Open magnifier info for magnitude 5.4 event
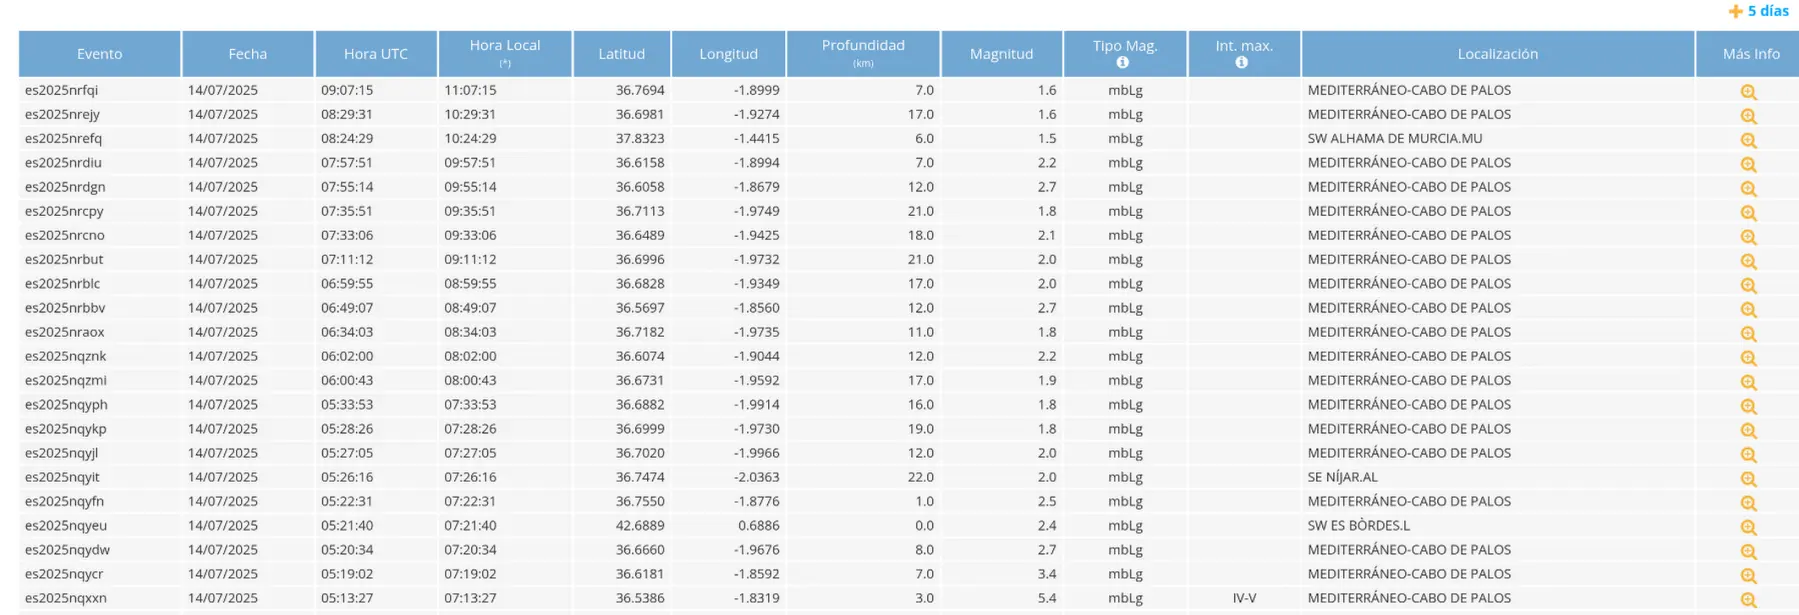 tap(1748, 600)
